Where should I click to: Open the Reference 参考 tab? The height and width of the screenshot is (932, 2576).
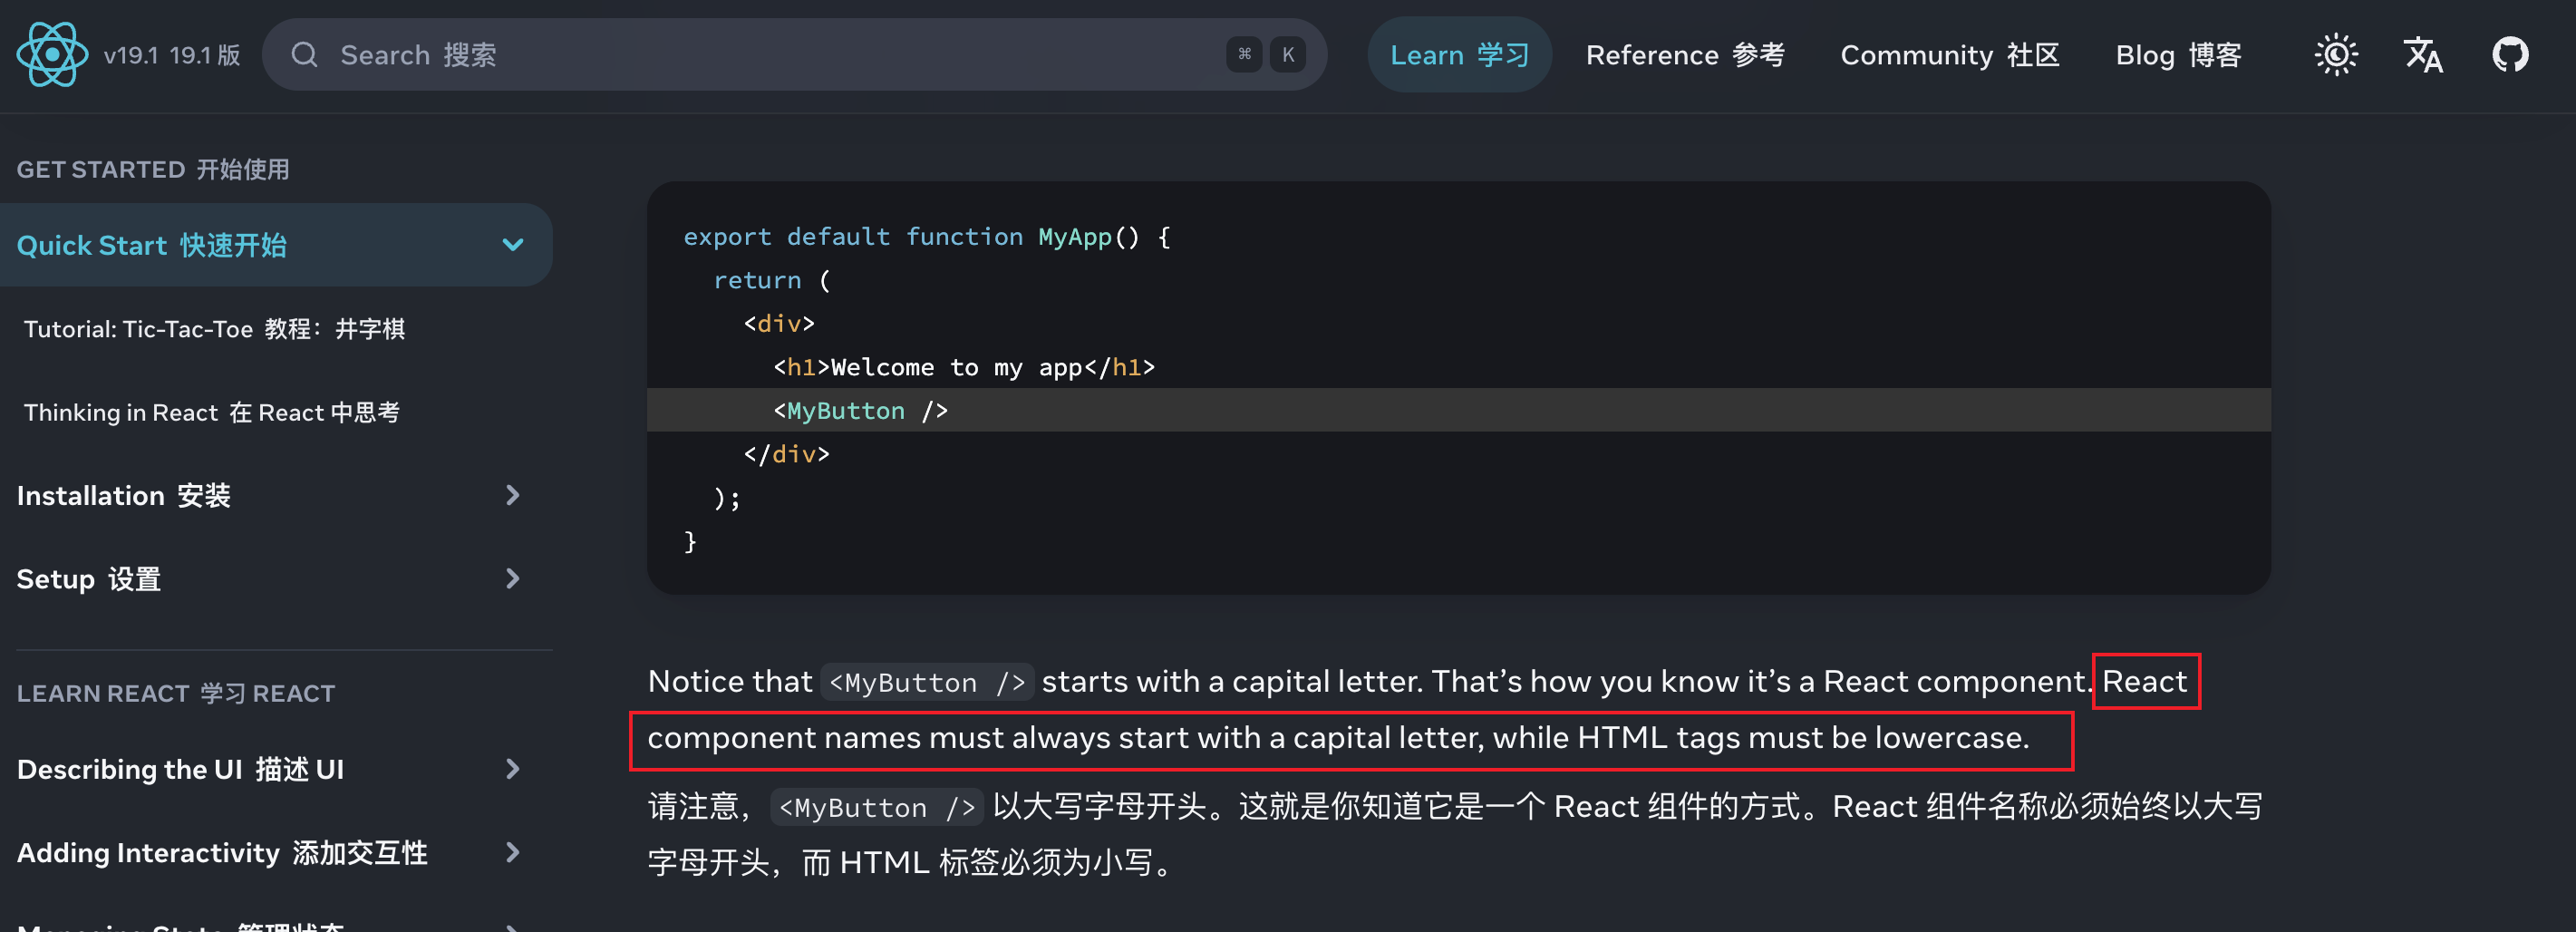click(x=1685, y=55)
